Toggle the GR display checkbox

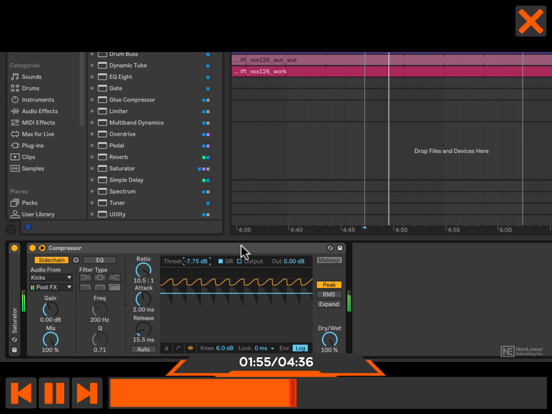(x=220, y=262)
